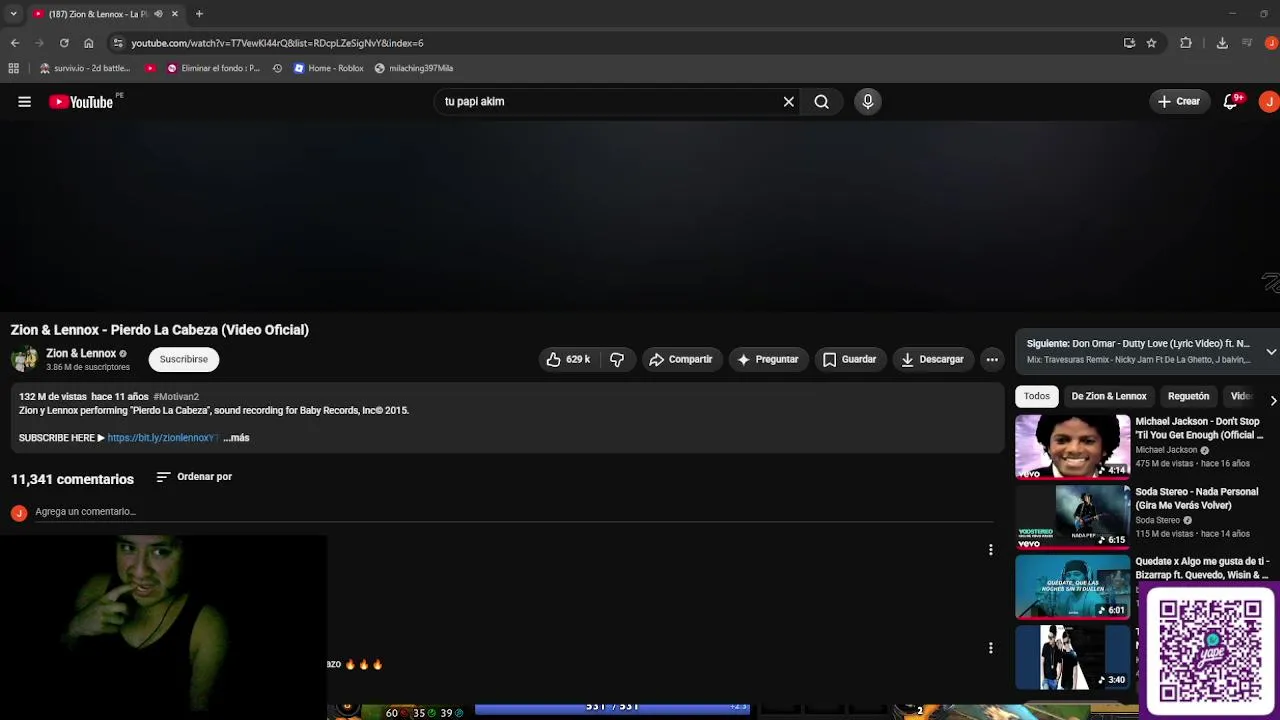Show Chrome downloads
Image resolution: width=1280 pixels, height=720 pixels.
(x=1222, y=43)
